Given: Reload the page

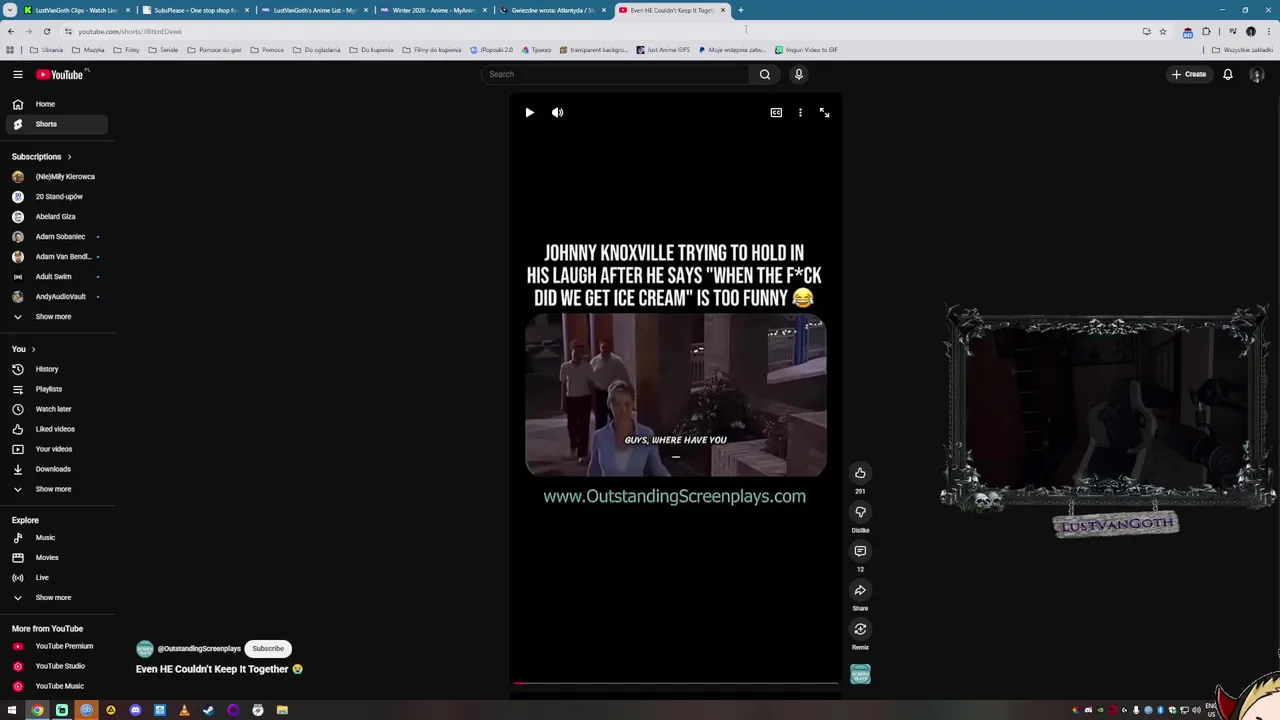Looking at the screenshot, I should (x=46, y=31).
